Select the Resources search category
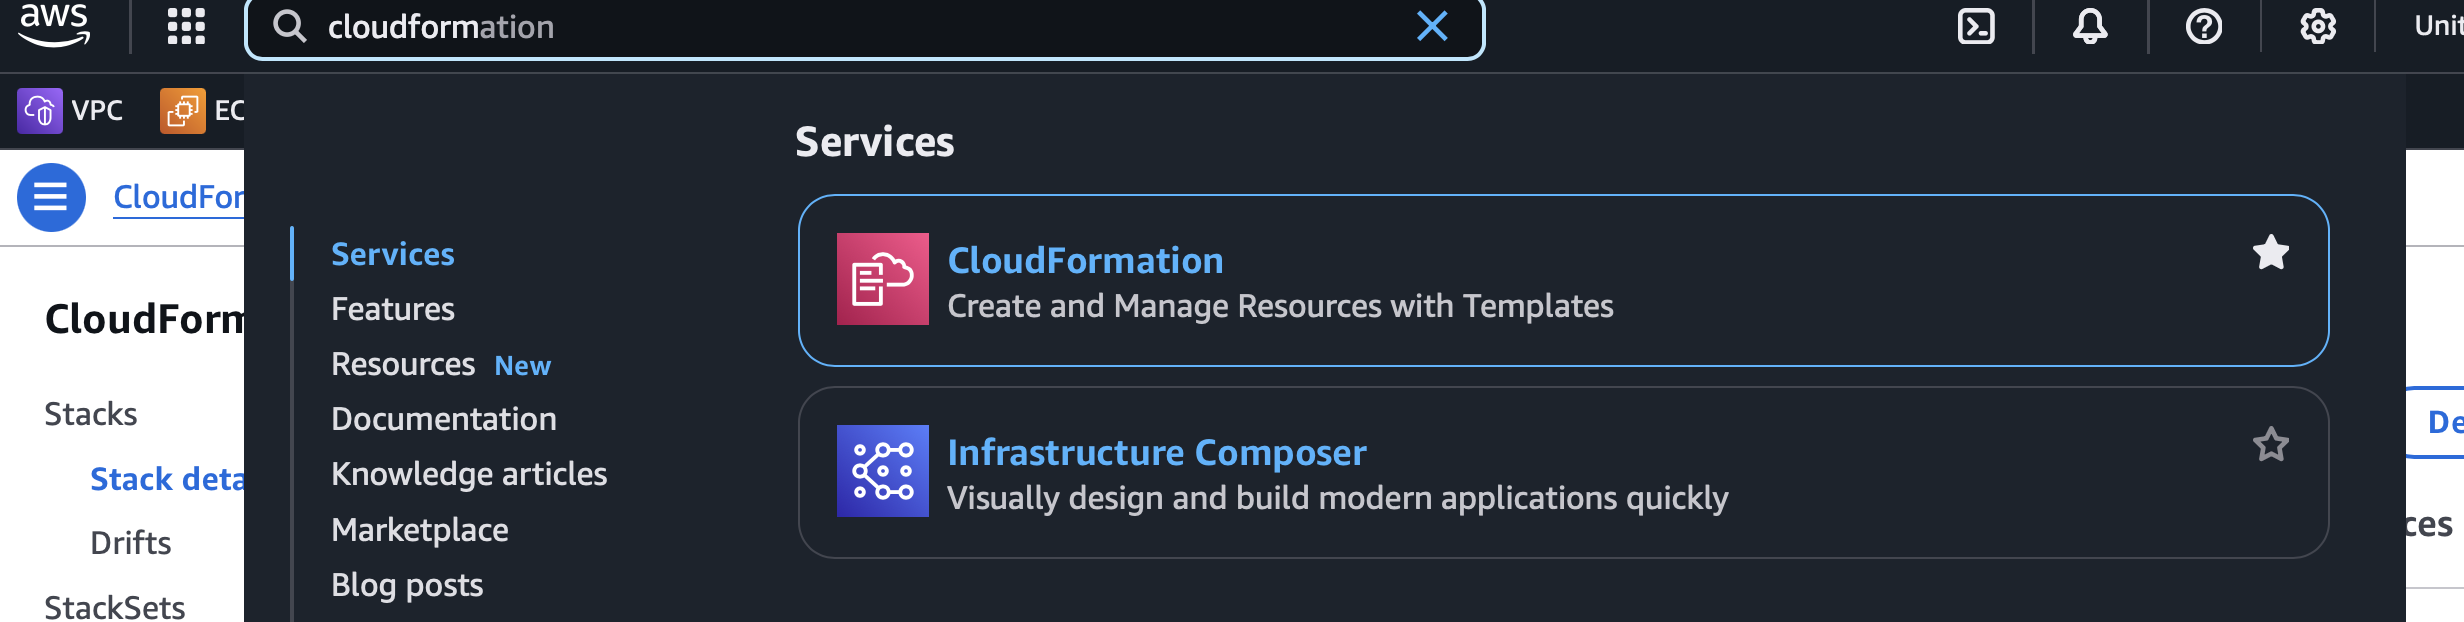Viewport: 2464px width, 622px height. click(403, 364)
